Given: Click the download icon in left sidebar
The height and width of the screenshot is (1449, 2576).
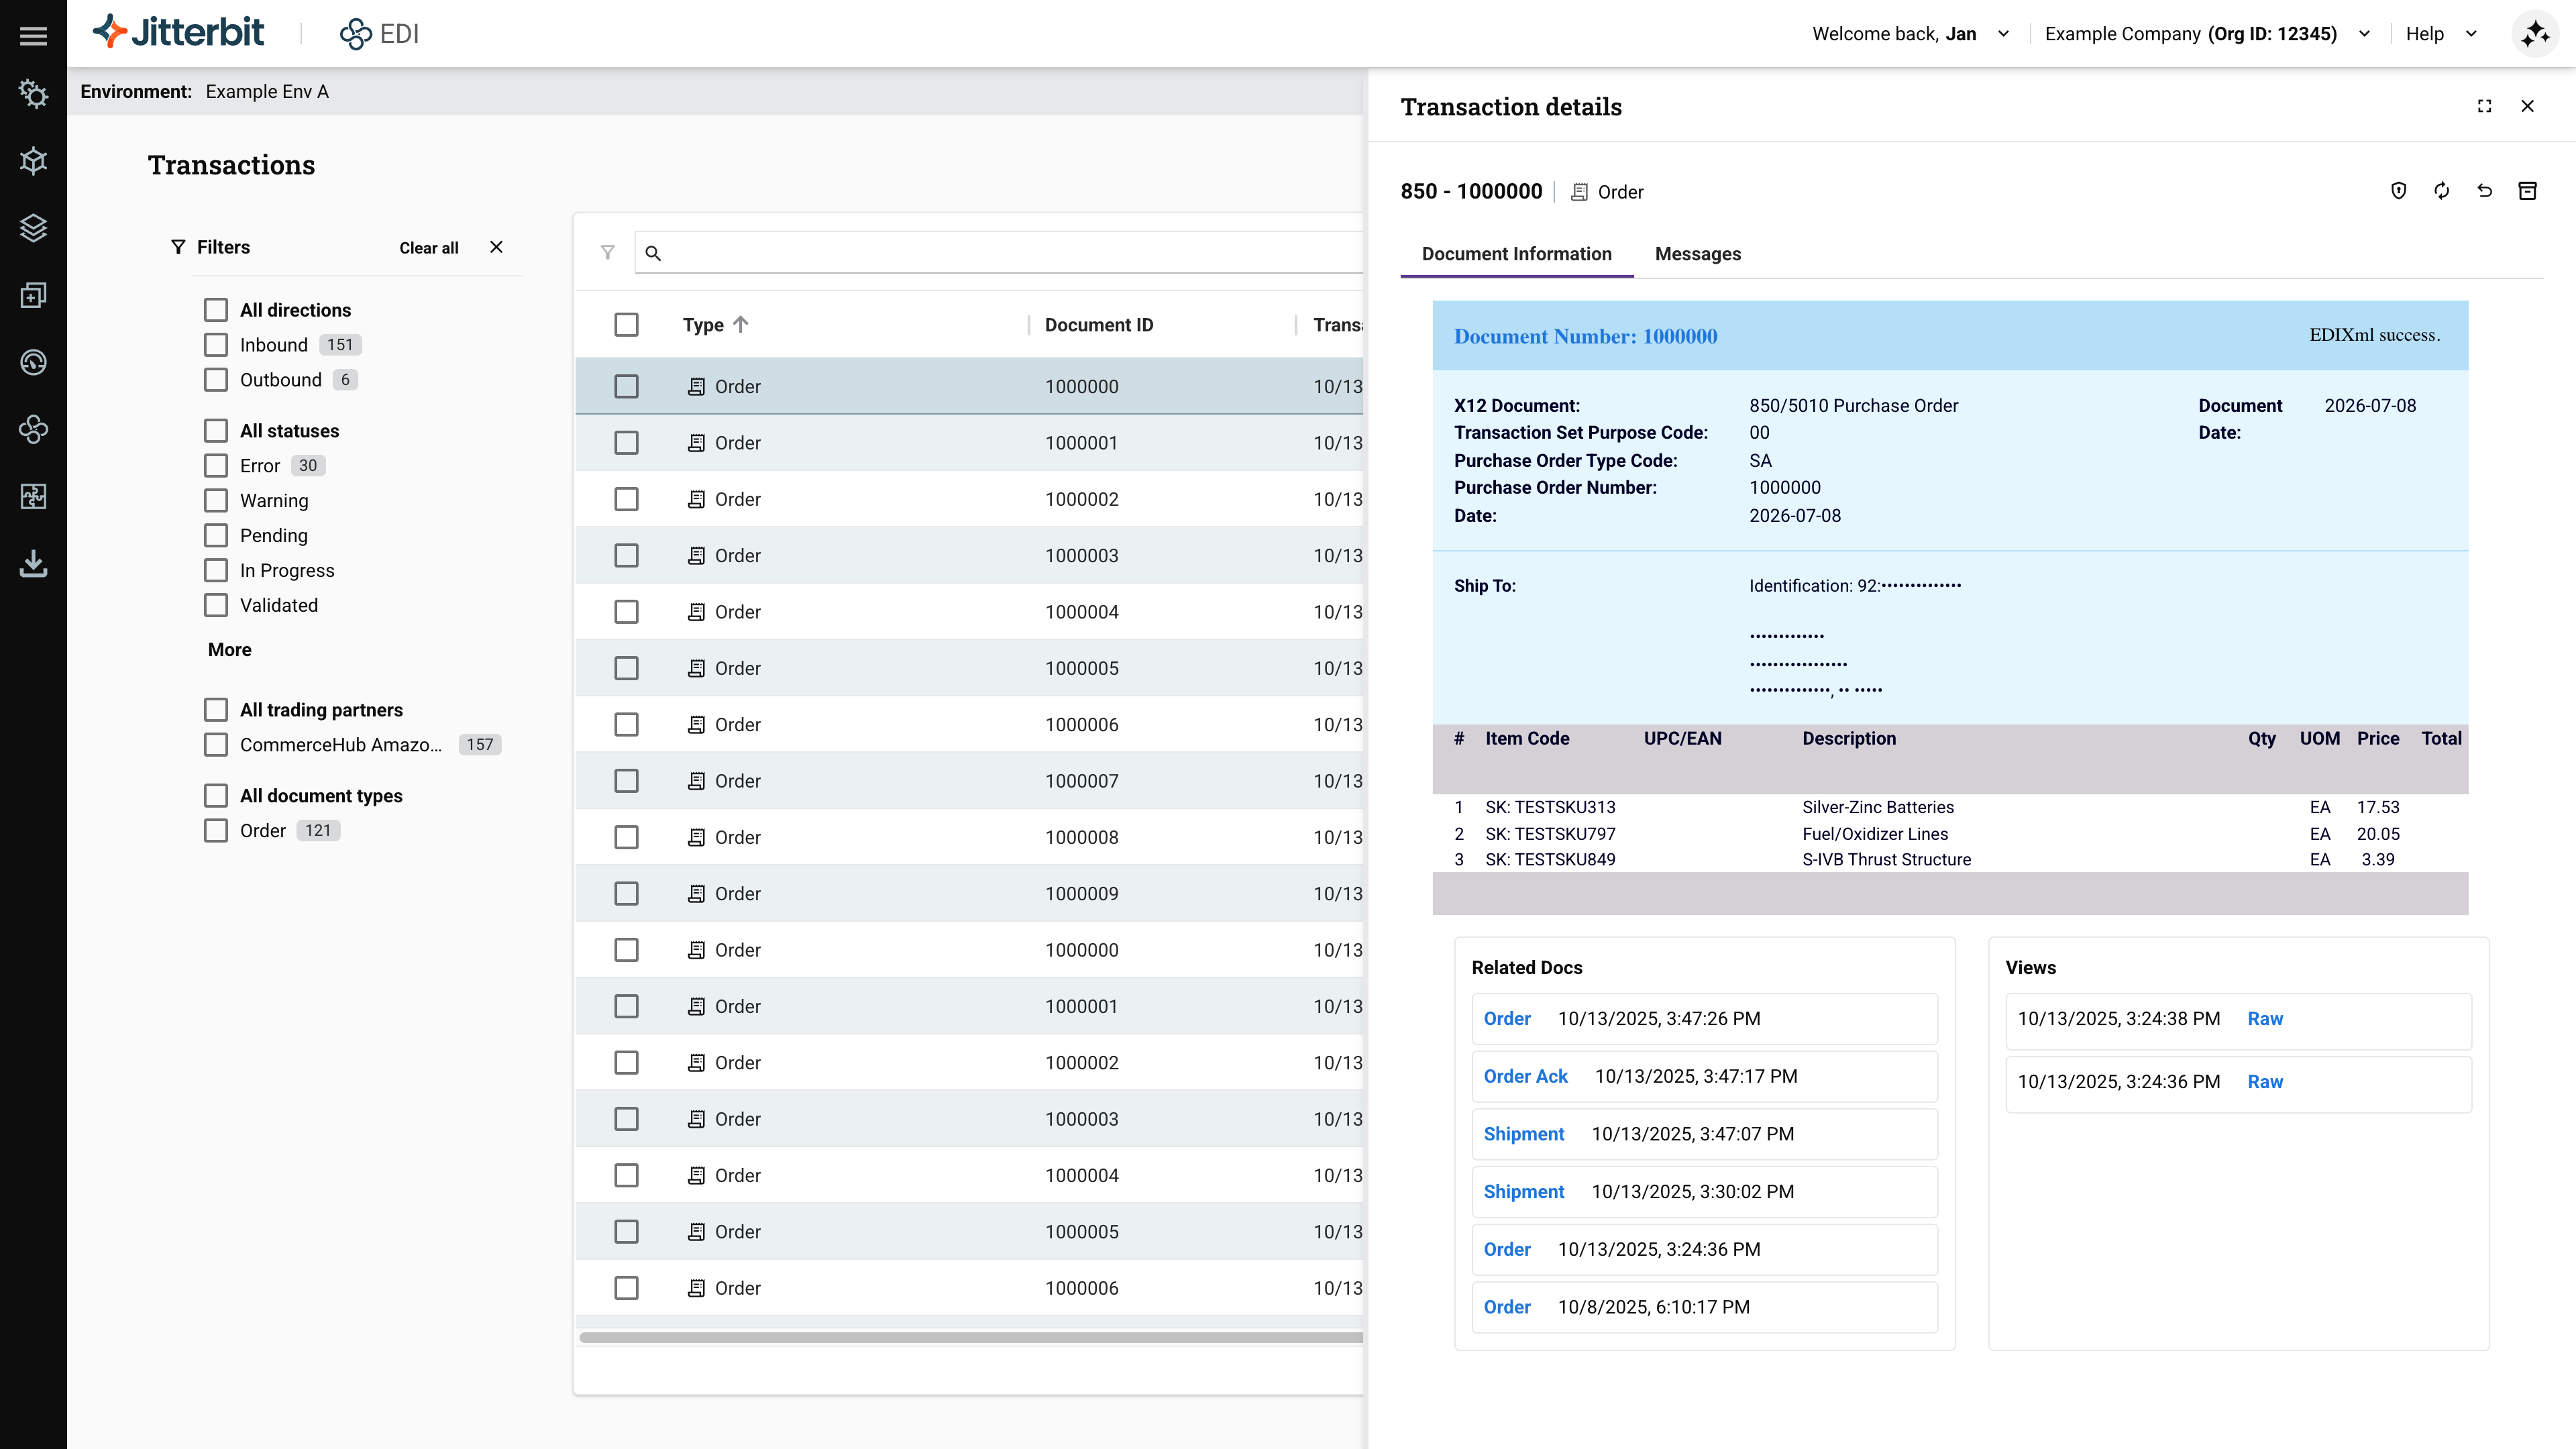Looking at the screenshot, I should (33, 564).
